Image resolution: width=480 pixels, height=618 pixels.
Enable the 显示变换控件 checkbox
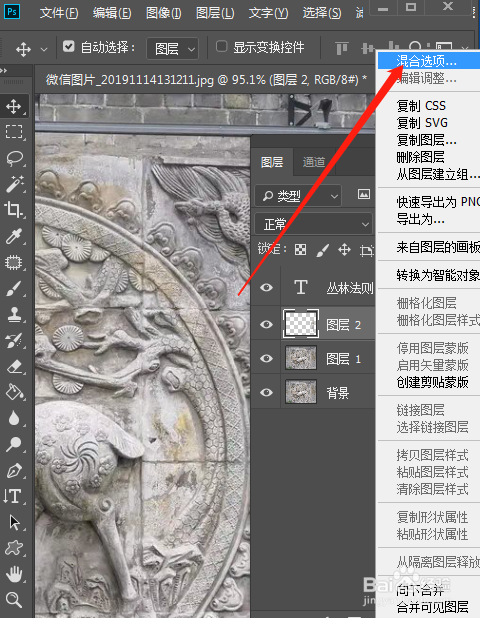221,47
